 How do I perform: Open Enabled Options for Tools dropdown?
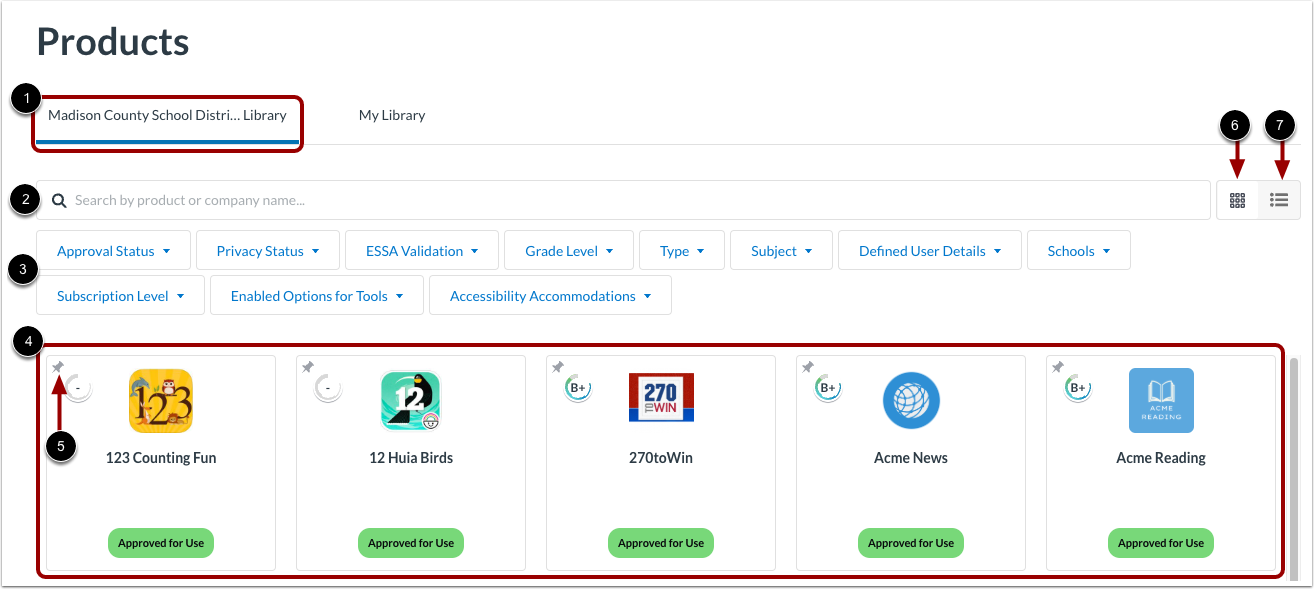click(x=317, y=295)
